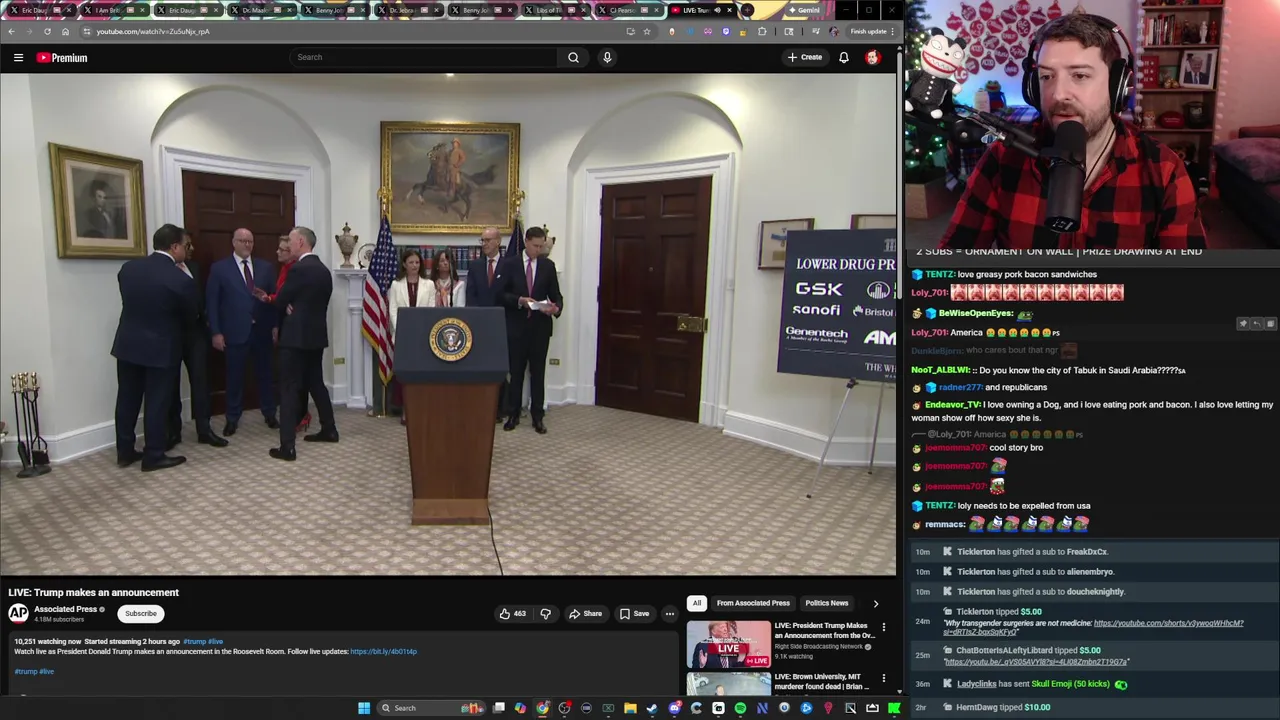The height and width of the screenshot is (720, 1280).
Task: Select the All filter chip
Action: (697, 603)
